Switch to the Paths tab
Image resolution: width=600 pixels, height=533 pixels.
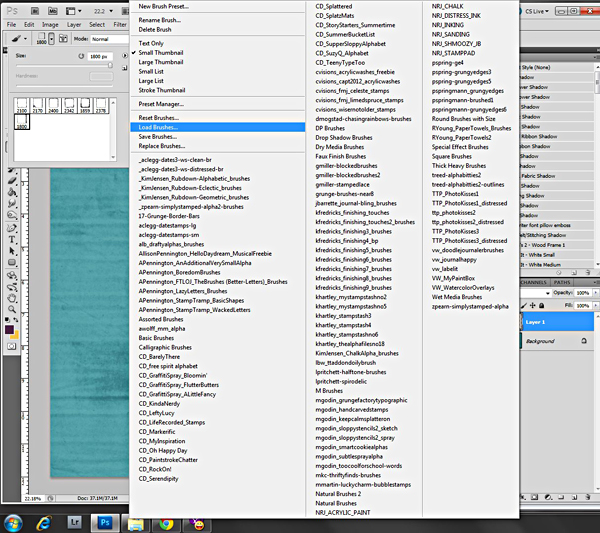[x=562, y=282]
